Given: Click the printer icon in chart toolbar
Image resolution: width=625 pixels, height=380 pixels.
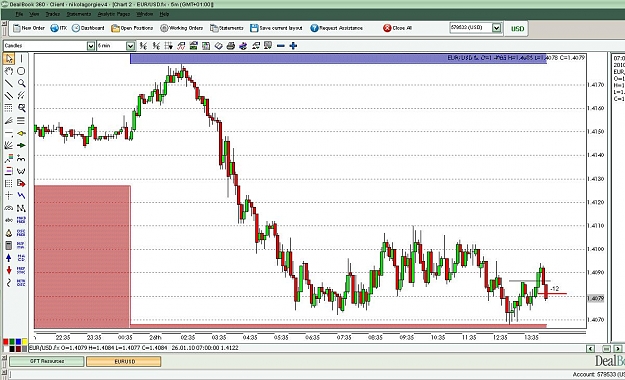Looking at the screenshot, I should point(230,46).
